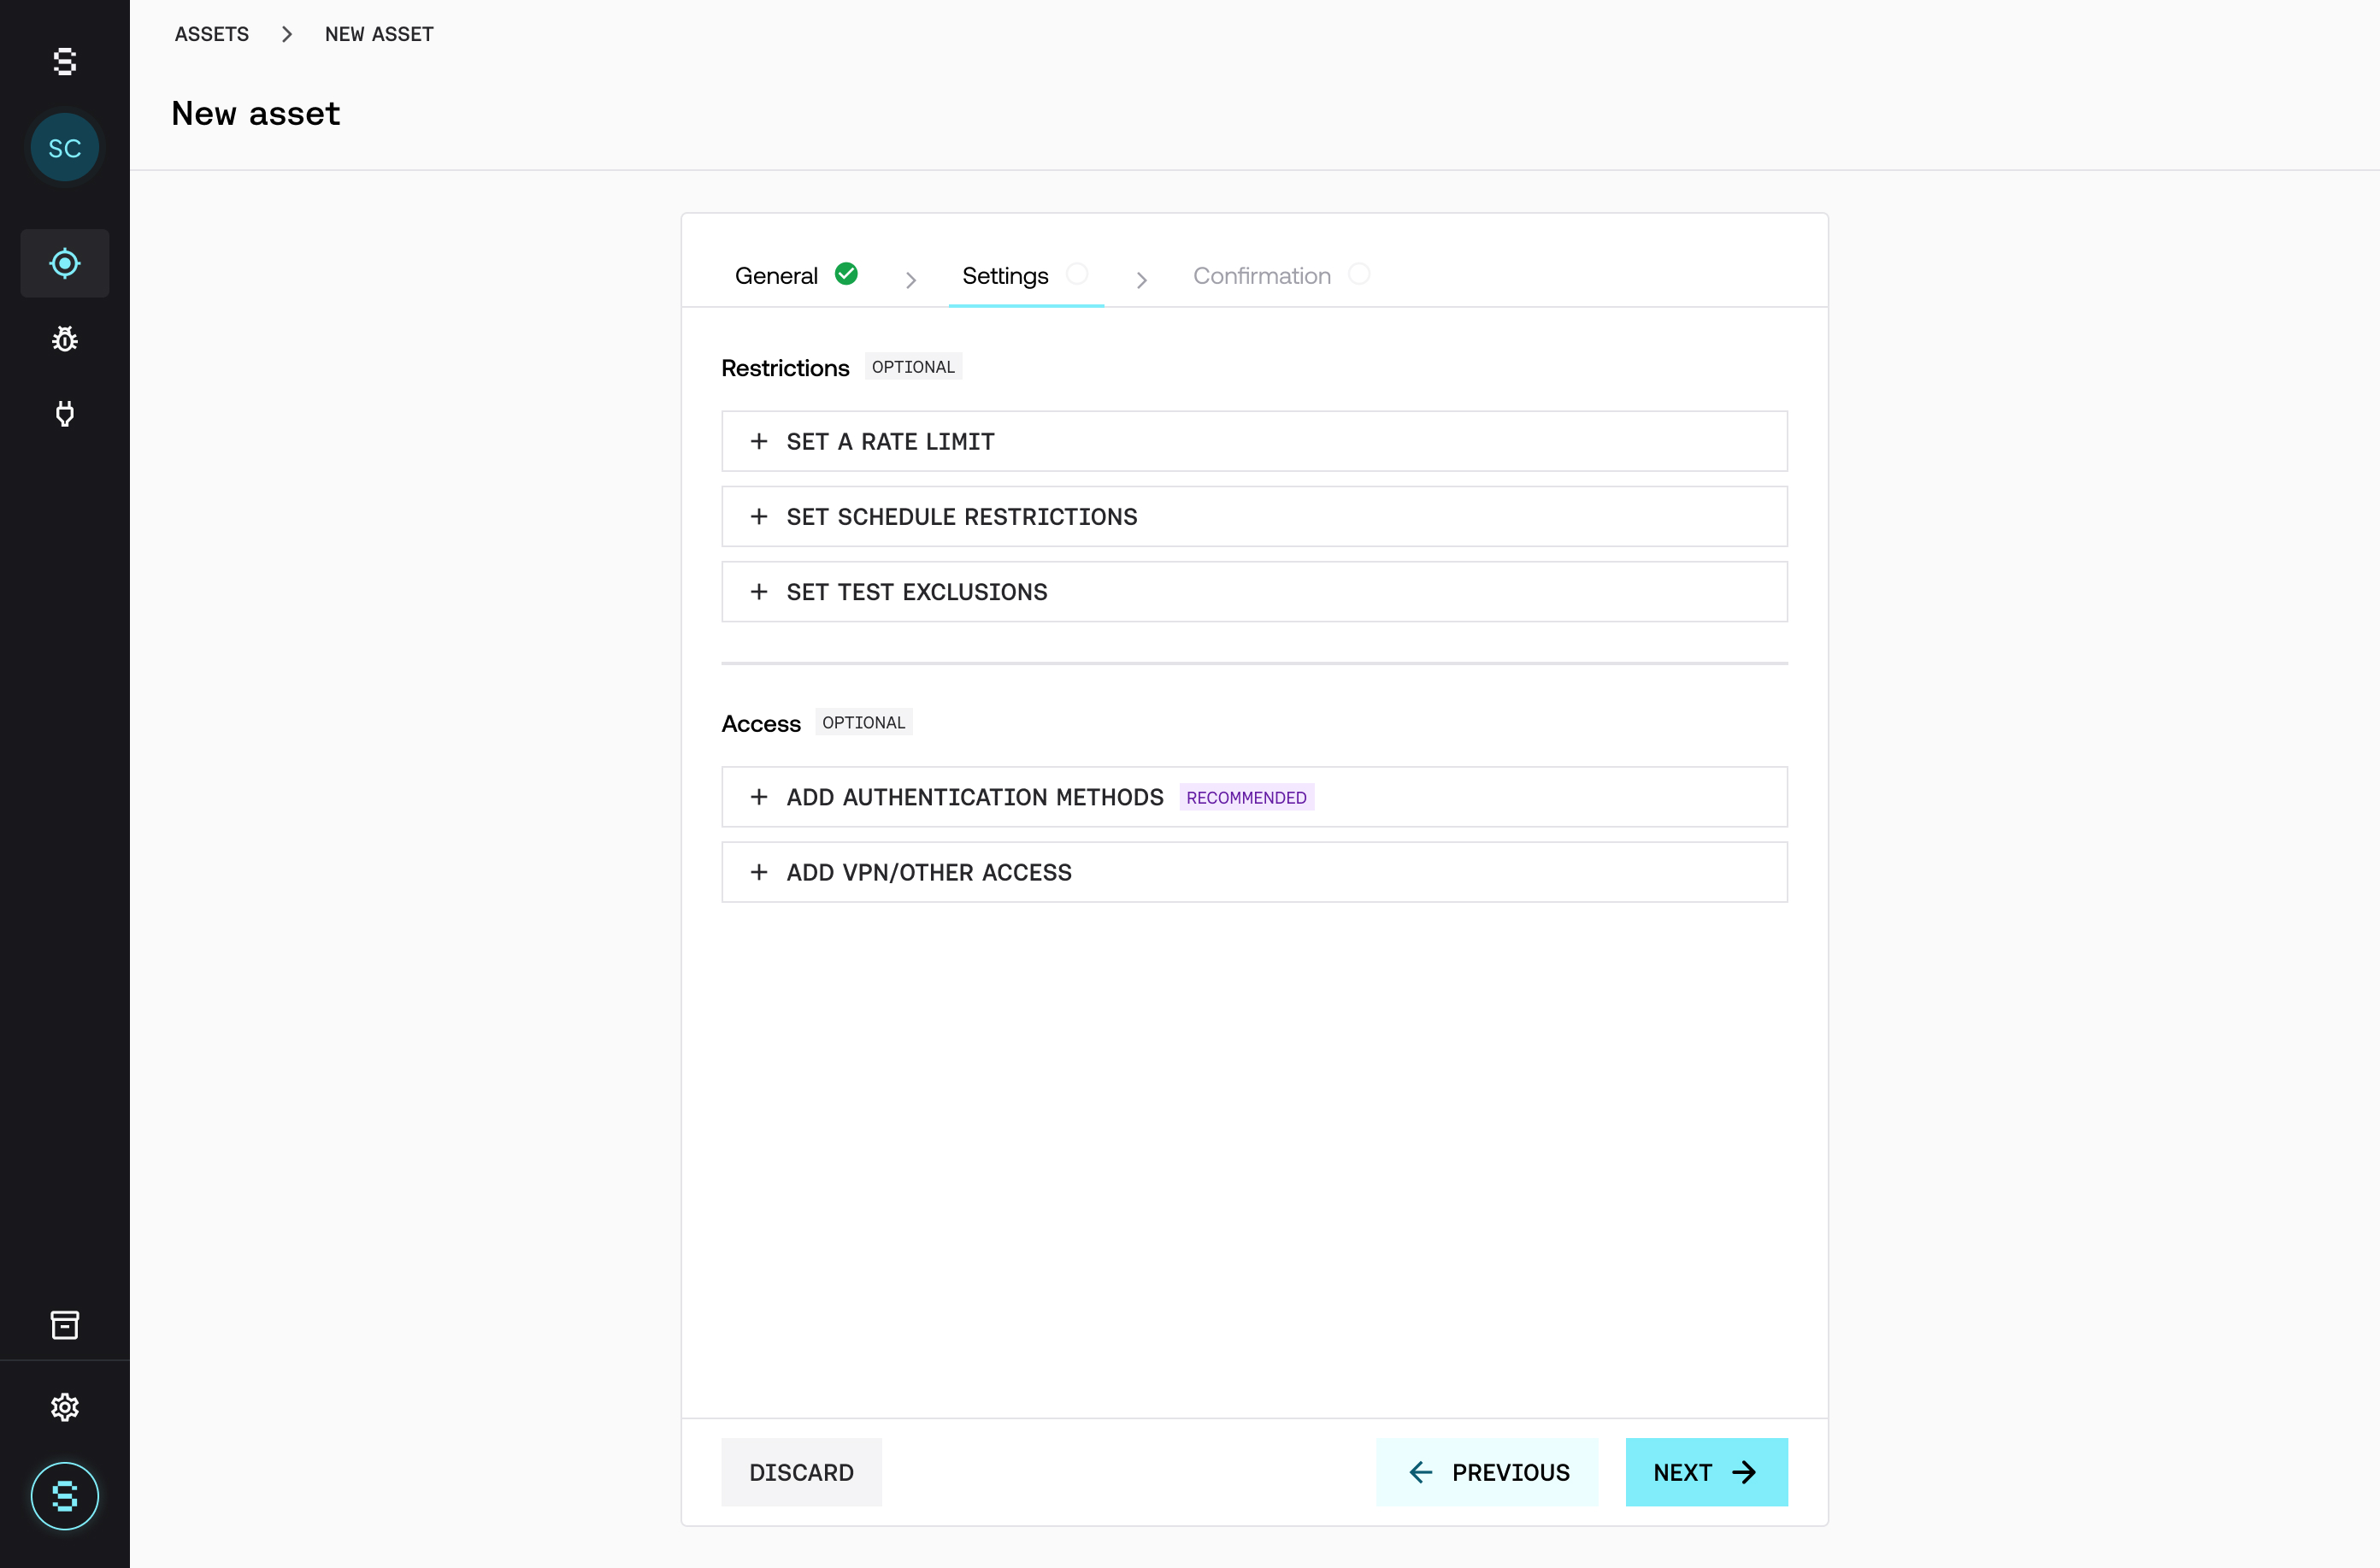Viewport: 2380px width, 1568px height.
Task: Click the Discard button
Action: coord(801,1472)
